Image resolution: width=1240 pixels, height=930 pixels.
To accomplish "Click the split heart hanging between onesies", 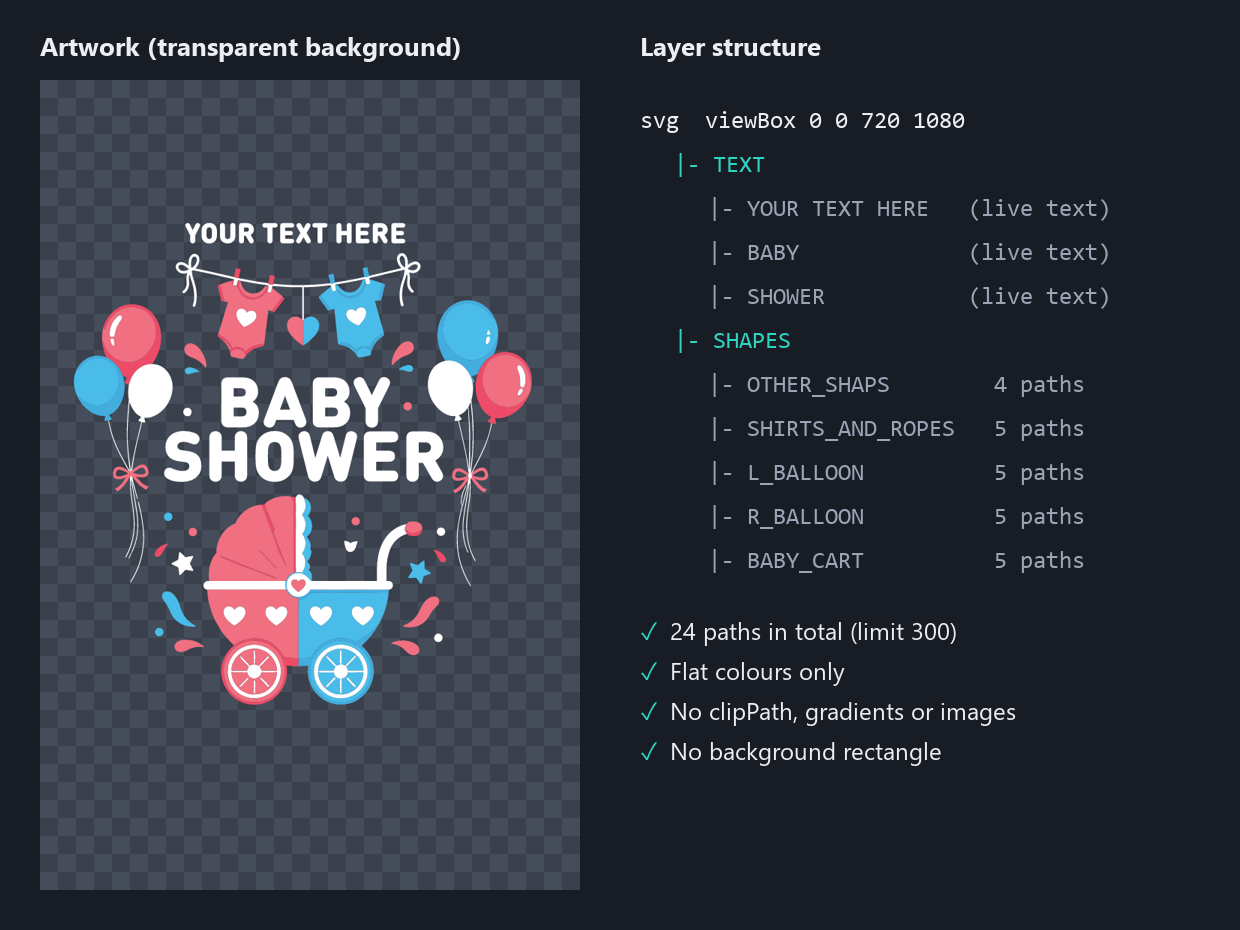I will tap(303, 329).
